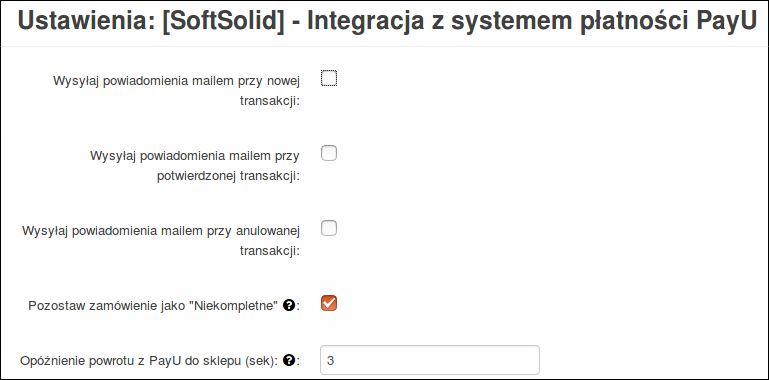Viewport: 769px width, 380px height.
Task: Click the "anulowanej transakcji" notification label
Action: click(161, 240)
